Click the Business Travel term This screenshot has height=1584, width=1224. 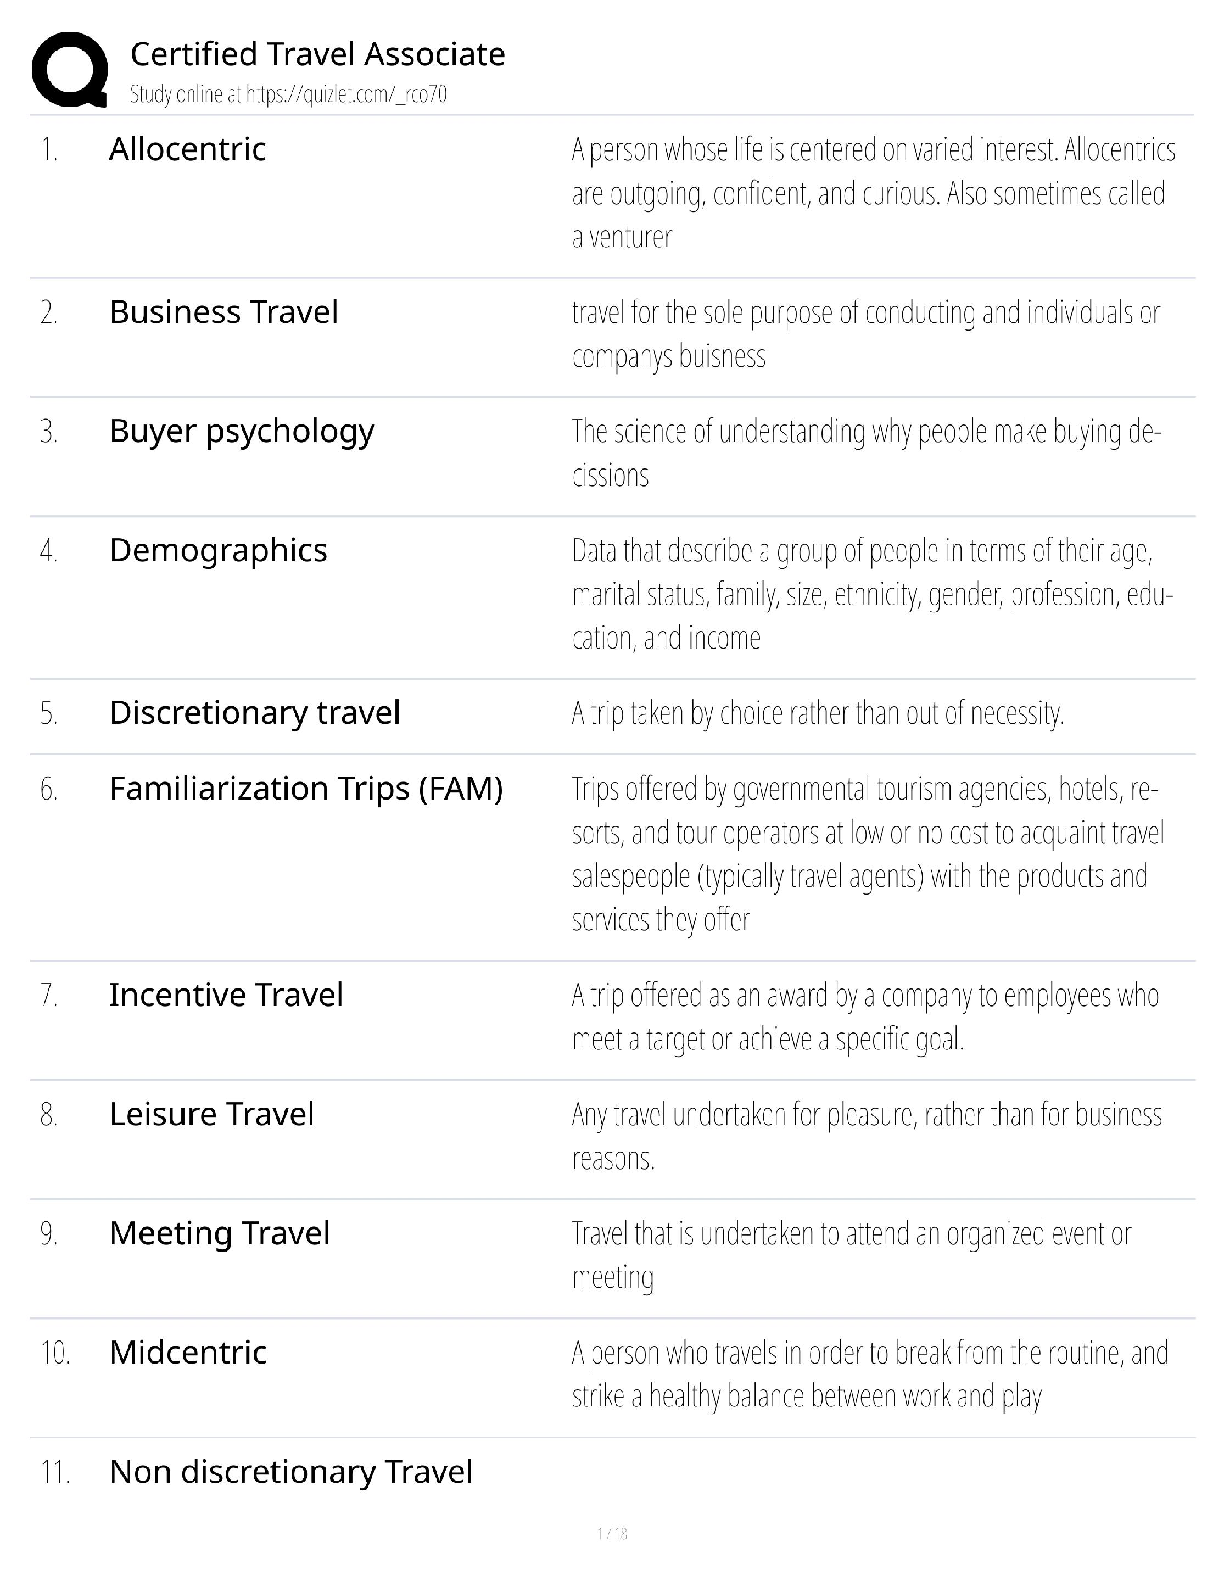(223, 312)
